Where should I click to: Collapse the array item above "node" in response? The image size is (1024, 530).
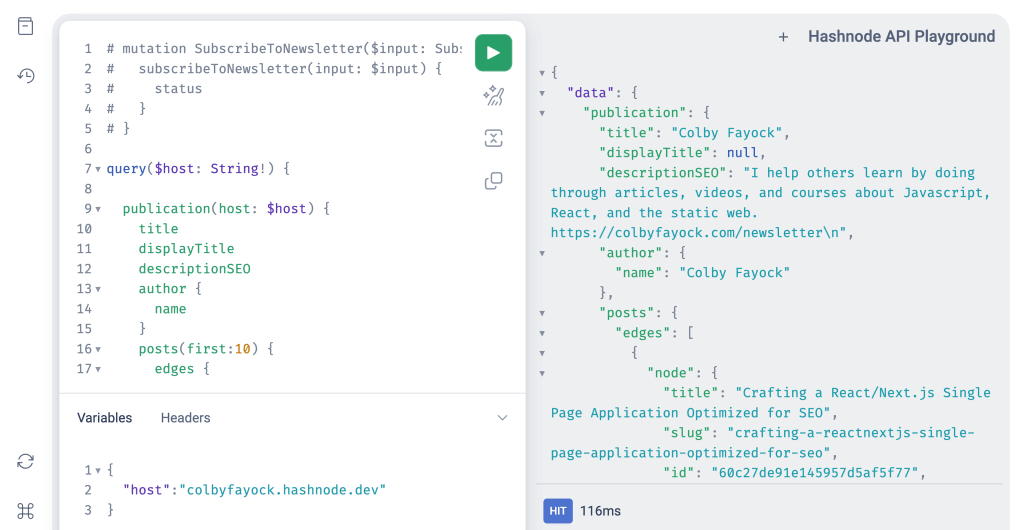pyautogui.click(x=542, y=353)
